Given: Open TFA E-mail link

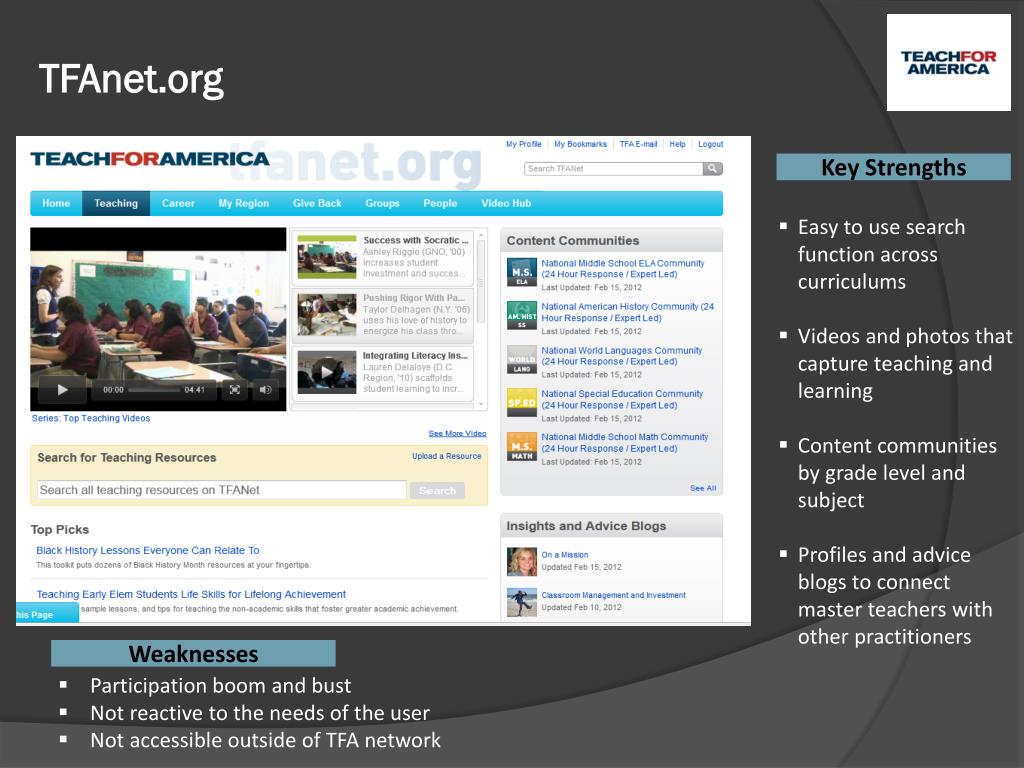Looking at the screenshot, I should coord(638,144).
